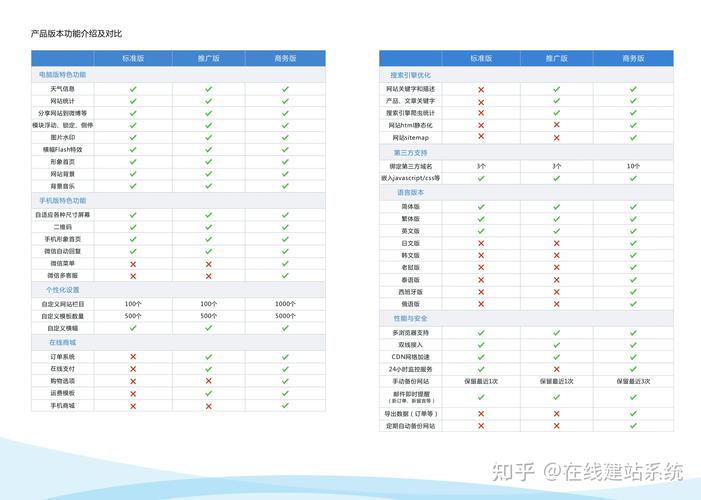The height and width of the screenshot is (500, 701).
Task: Click the 搜索引擎优化 section heading
Action: point(410,75)
